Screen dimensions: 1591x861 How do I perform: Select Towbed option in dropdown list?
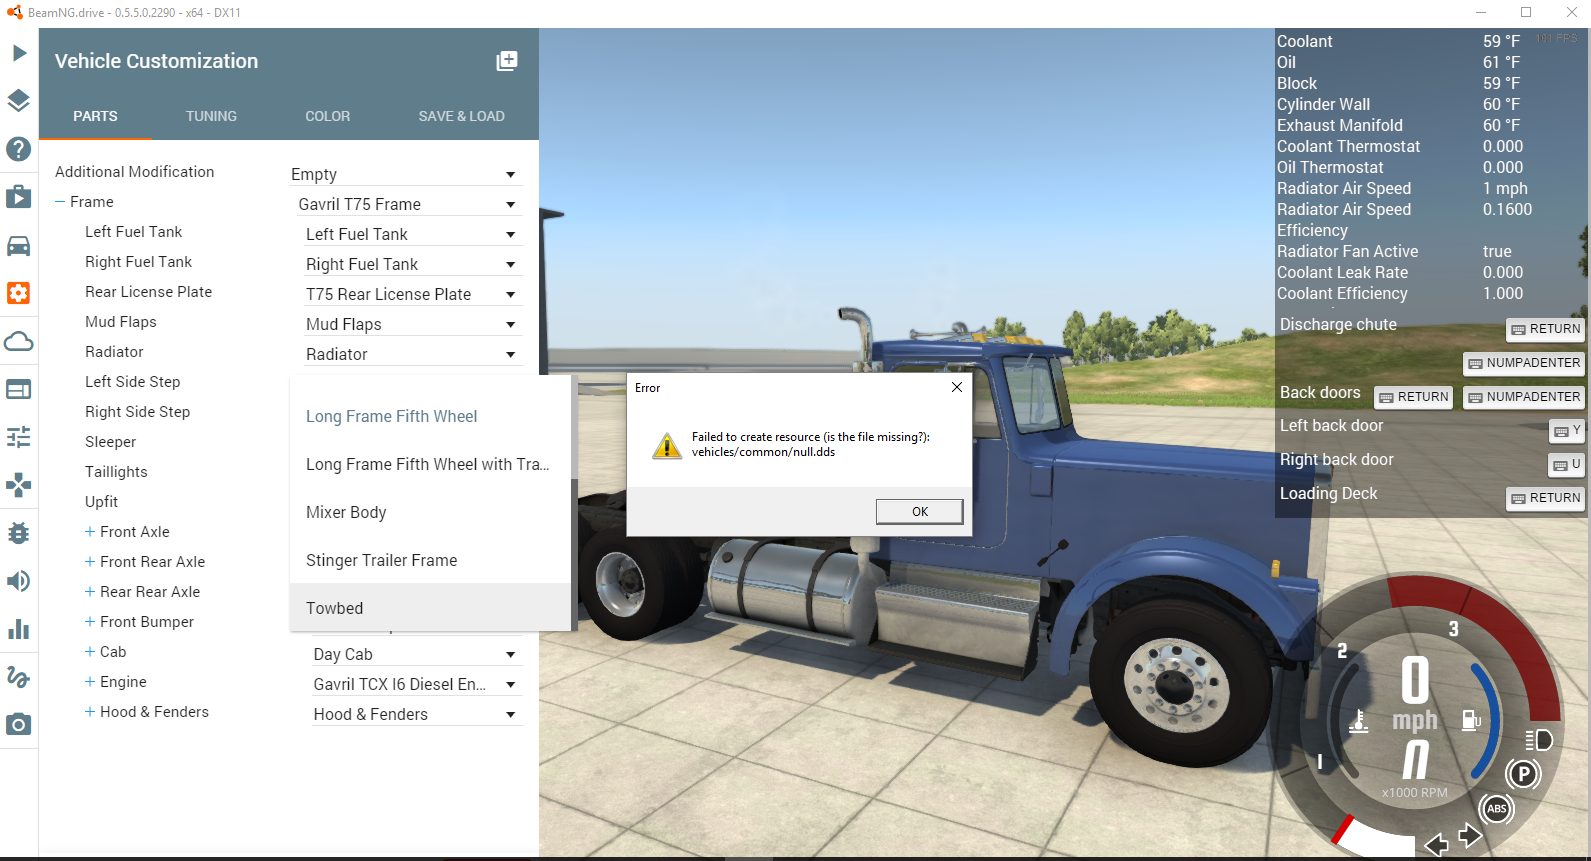click(430, 608)
